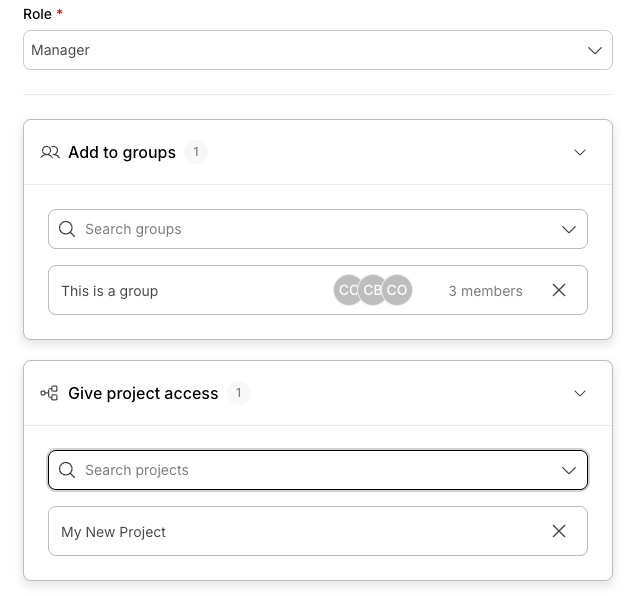
Task: Select the 'This is a group' entry
Action: coord(110,291)
